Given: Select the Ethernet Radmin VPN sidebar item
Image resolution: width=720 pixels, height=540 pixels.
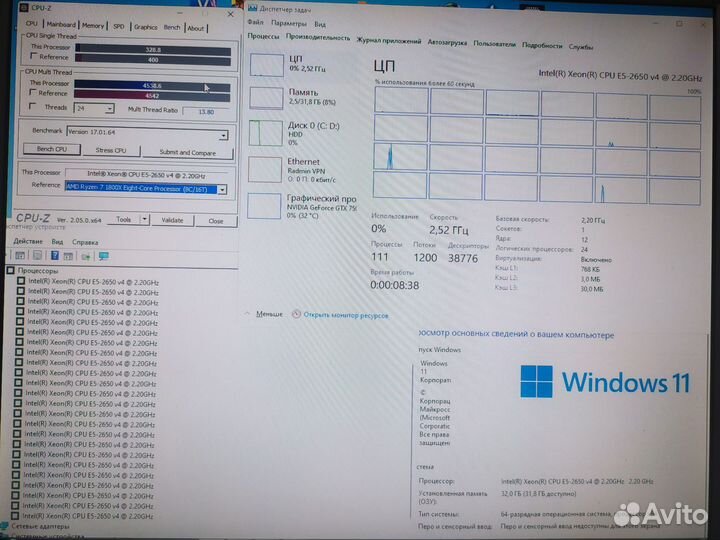Looking at the screenshot, I should coord(302,170).
